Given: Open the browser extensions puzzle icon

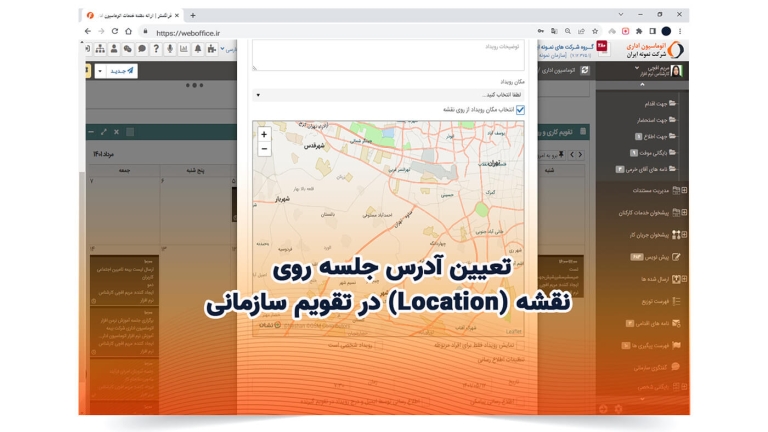Looking at the screenshot, I should 639,31.
